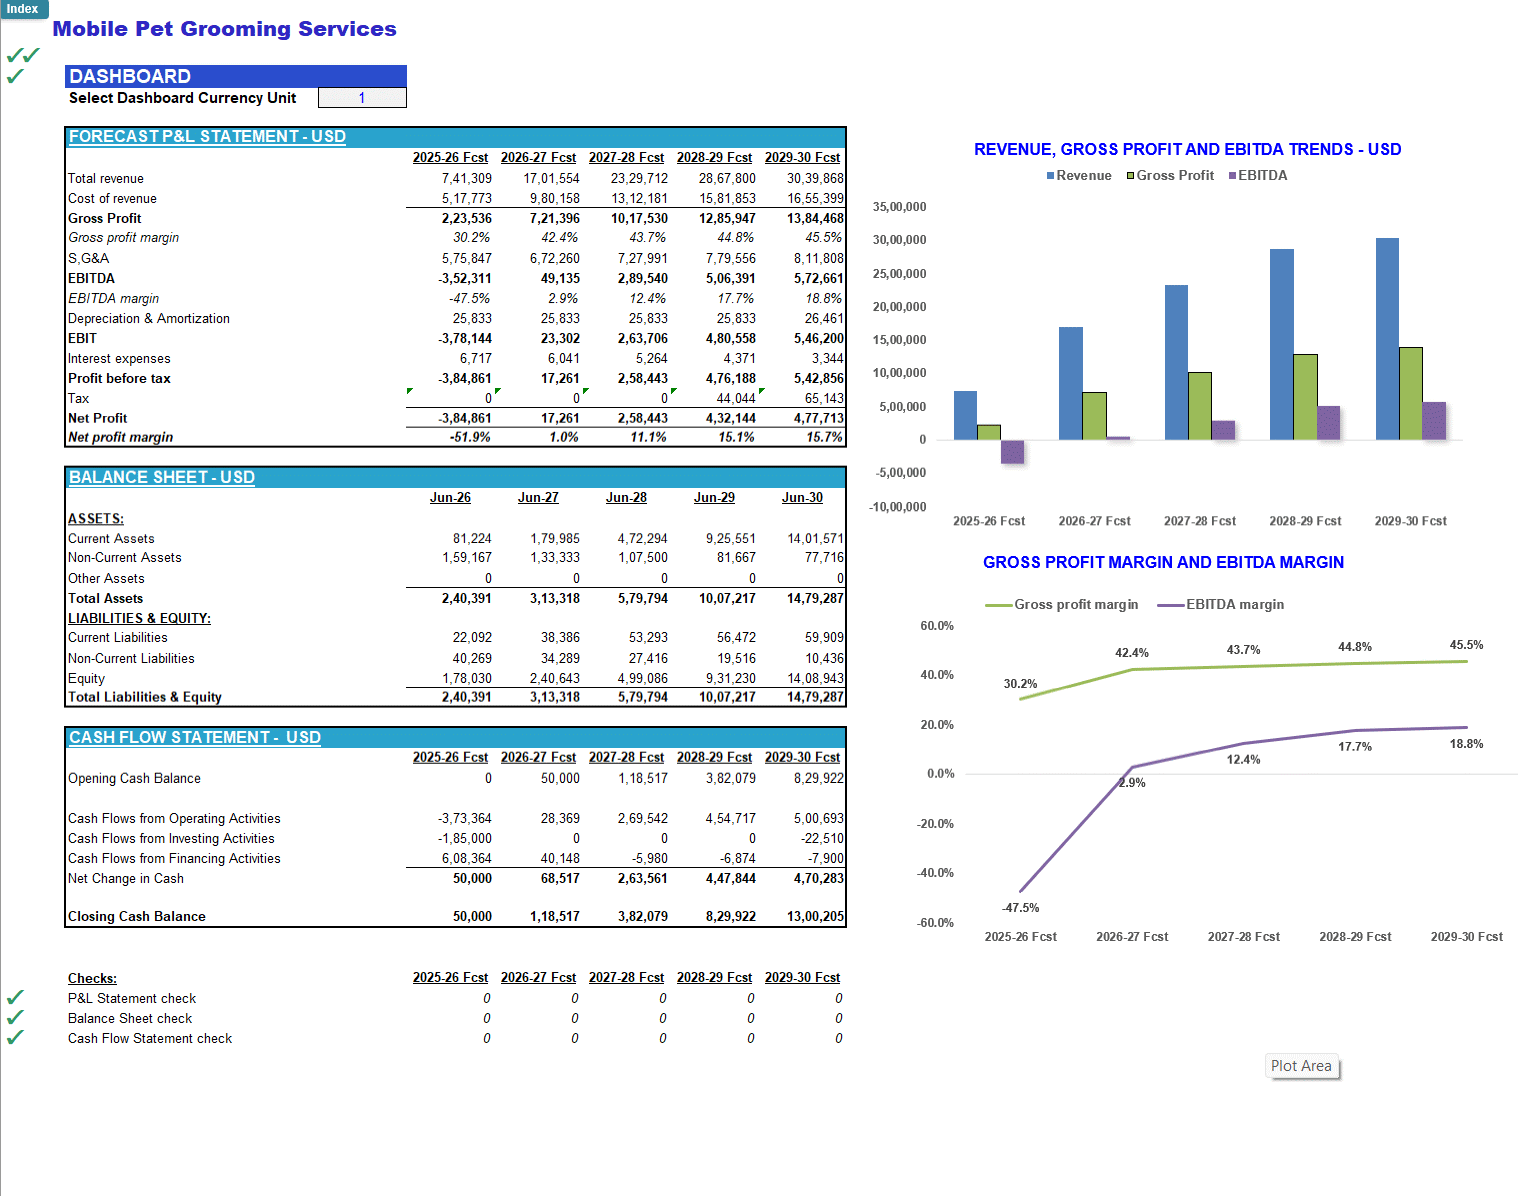The image size is (1518, 1196).
Task: Click the Net profit margin value -51.9%
Action: pos(470,438)
